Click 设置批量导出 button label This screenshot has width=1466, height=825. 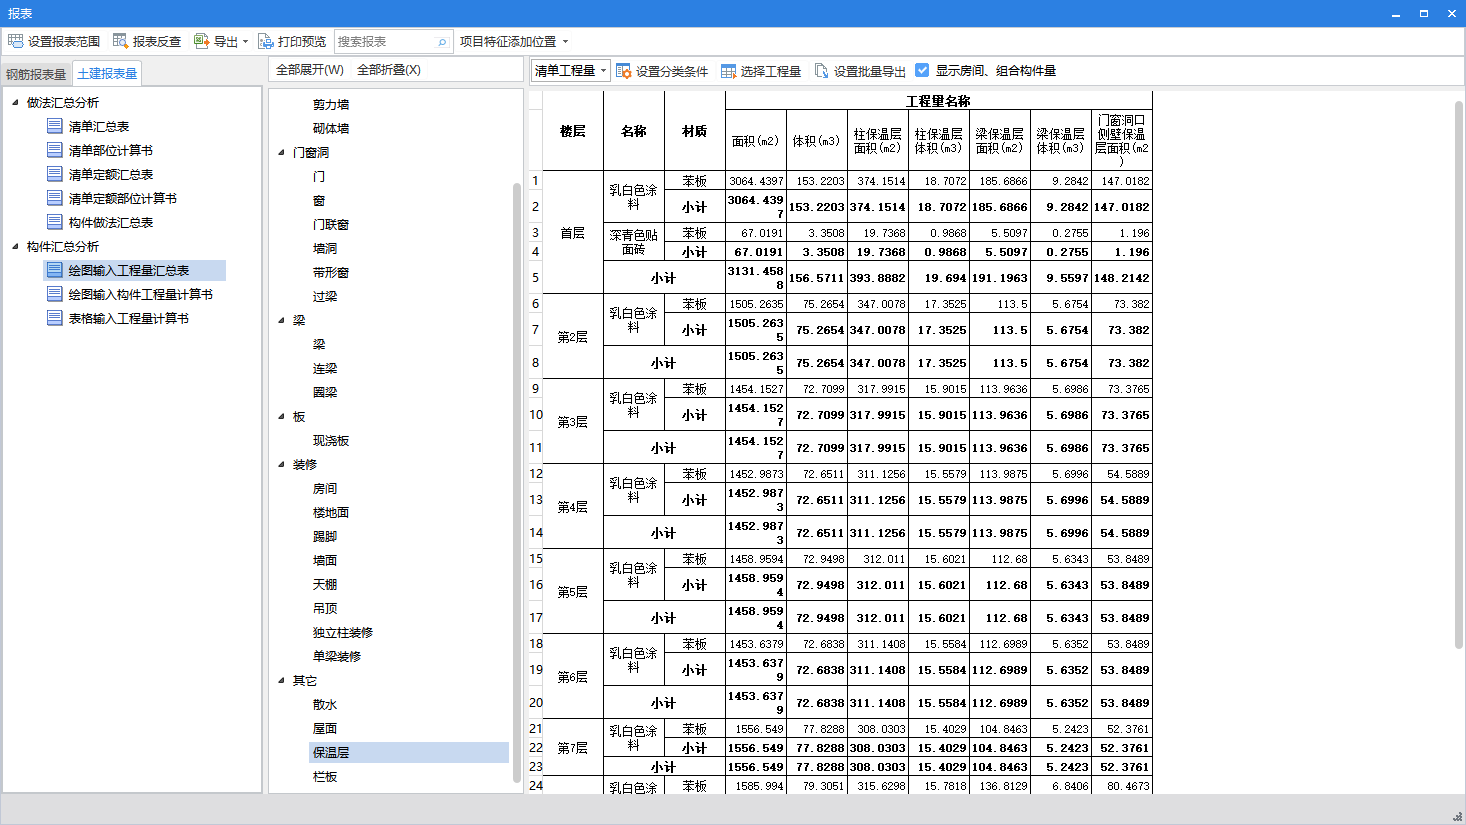[870, 71]
